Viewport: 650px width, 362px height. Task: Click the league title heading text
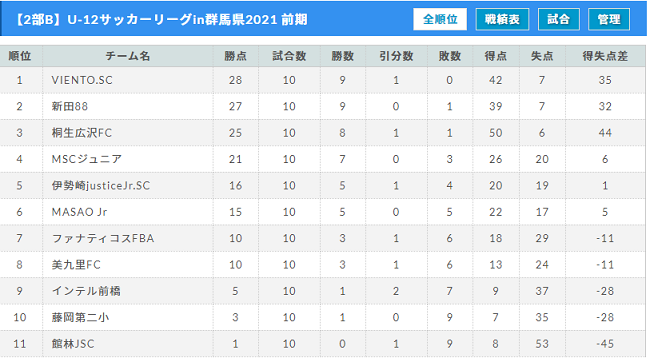(160, 19)
